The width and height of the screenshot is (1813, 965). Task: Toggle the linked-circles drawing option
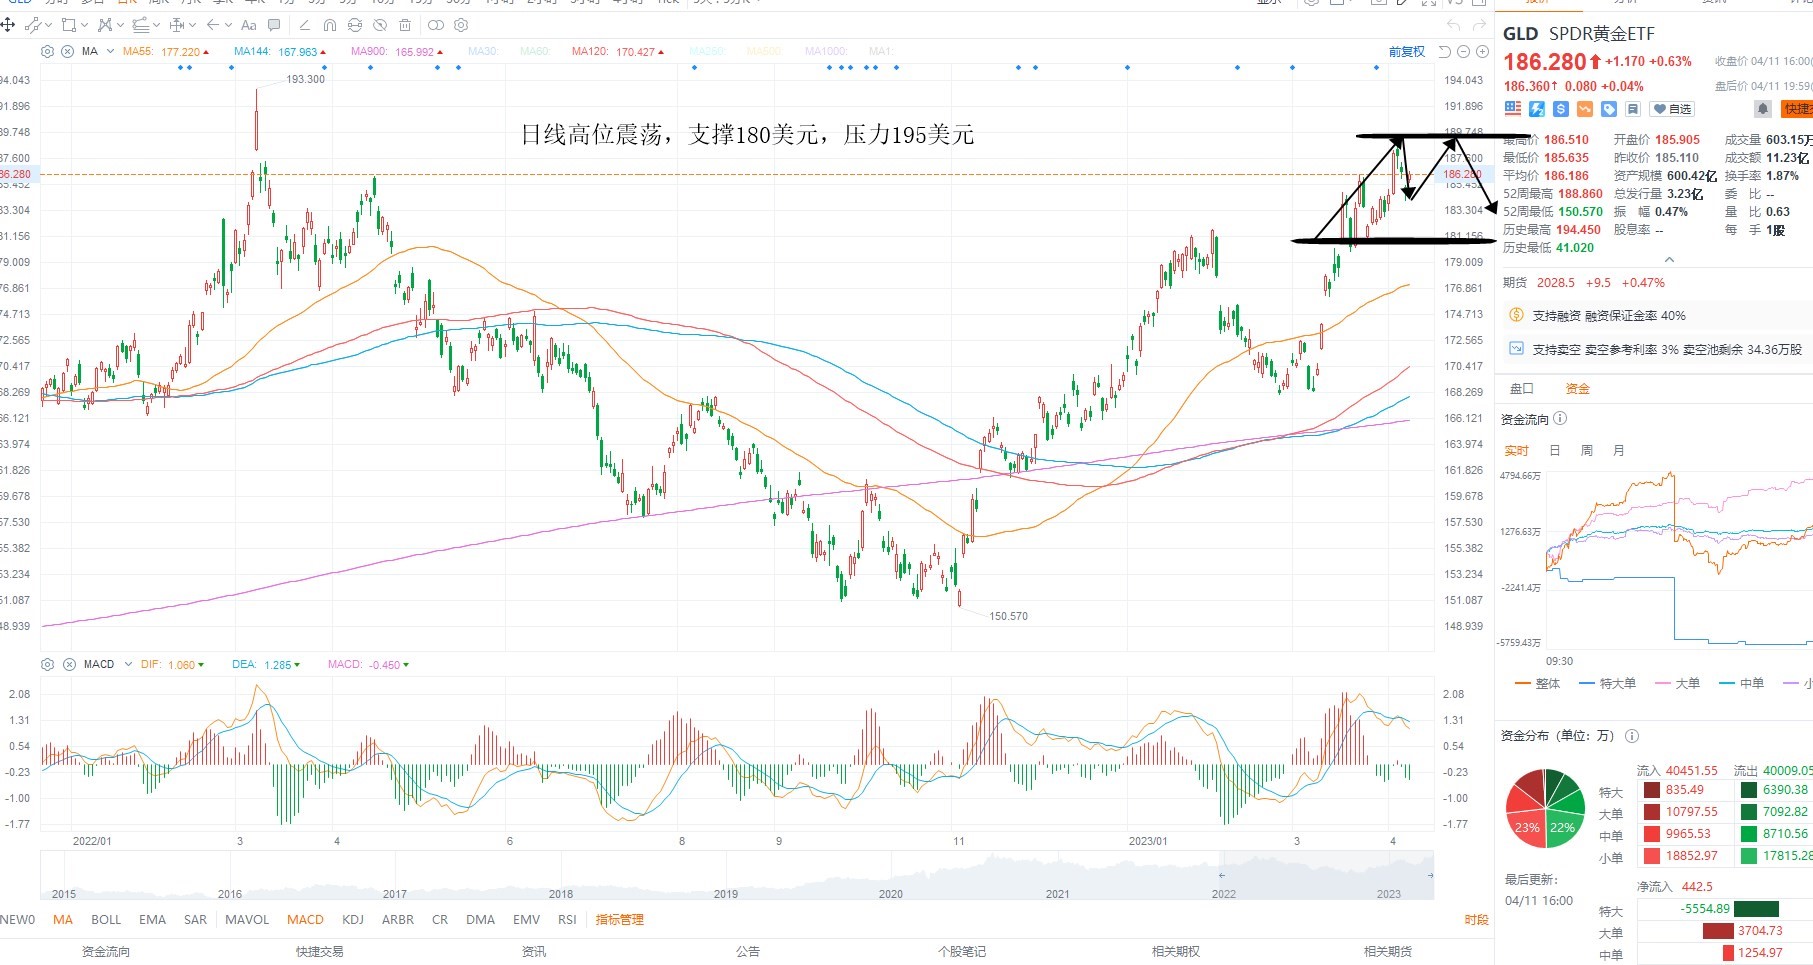pyautogui.click(x=435, y=24)
